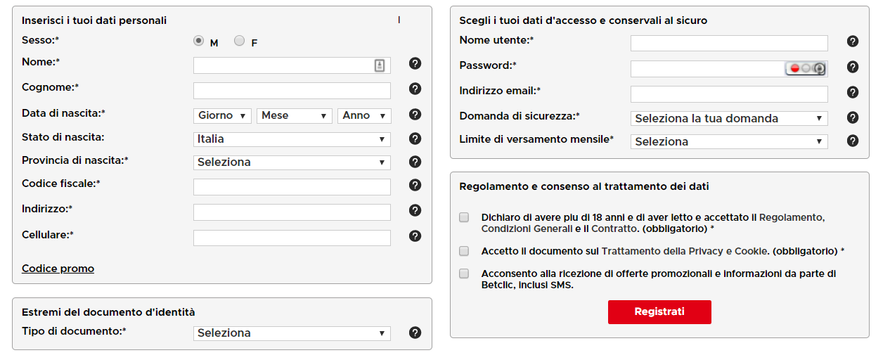Click help icon next to Password
The image size is (890, 360).
pyautogui.click(x=852, y=67)
